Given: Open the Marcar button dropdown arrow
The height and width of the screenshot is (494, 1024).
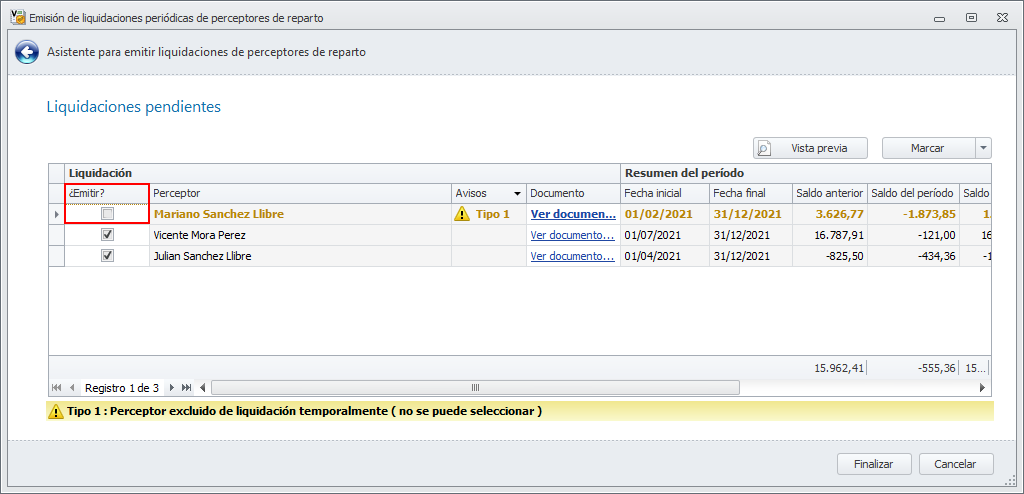Looking at the screenshot, I should [984, 148].
